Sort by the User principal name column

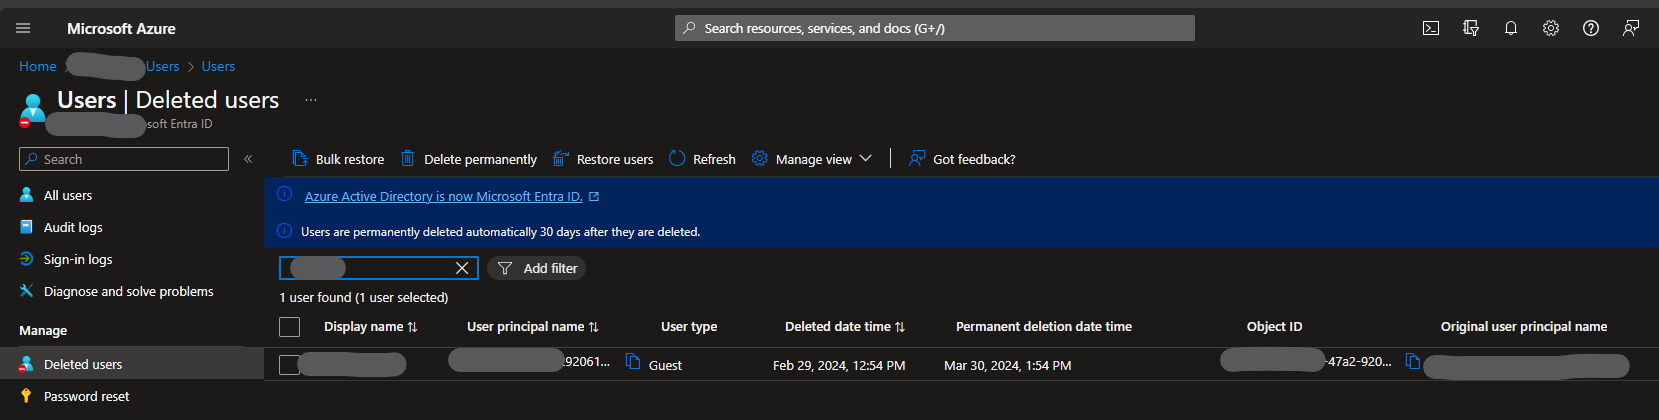coord(532,326)
